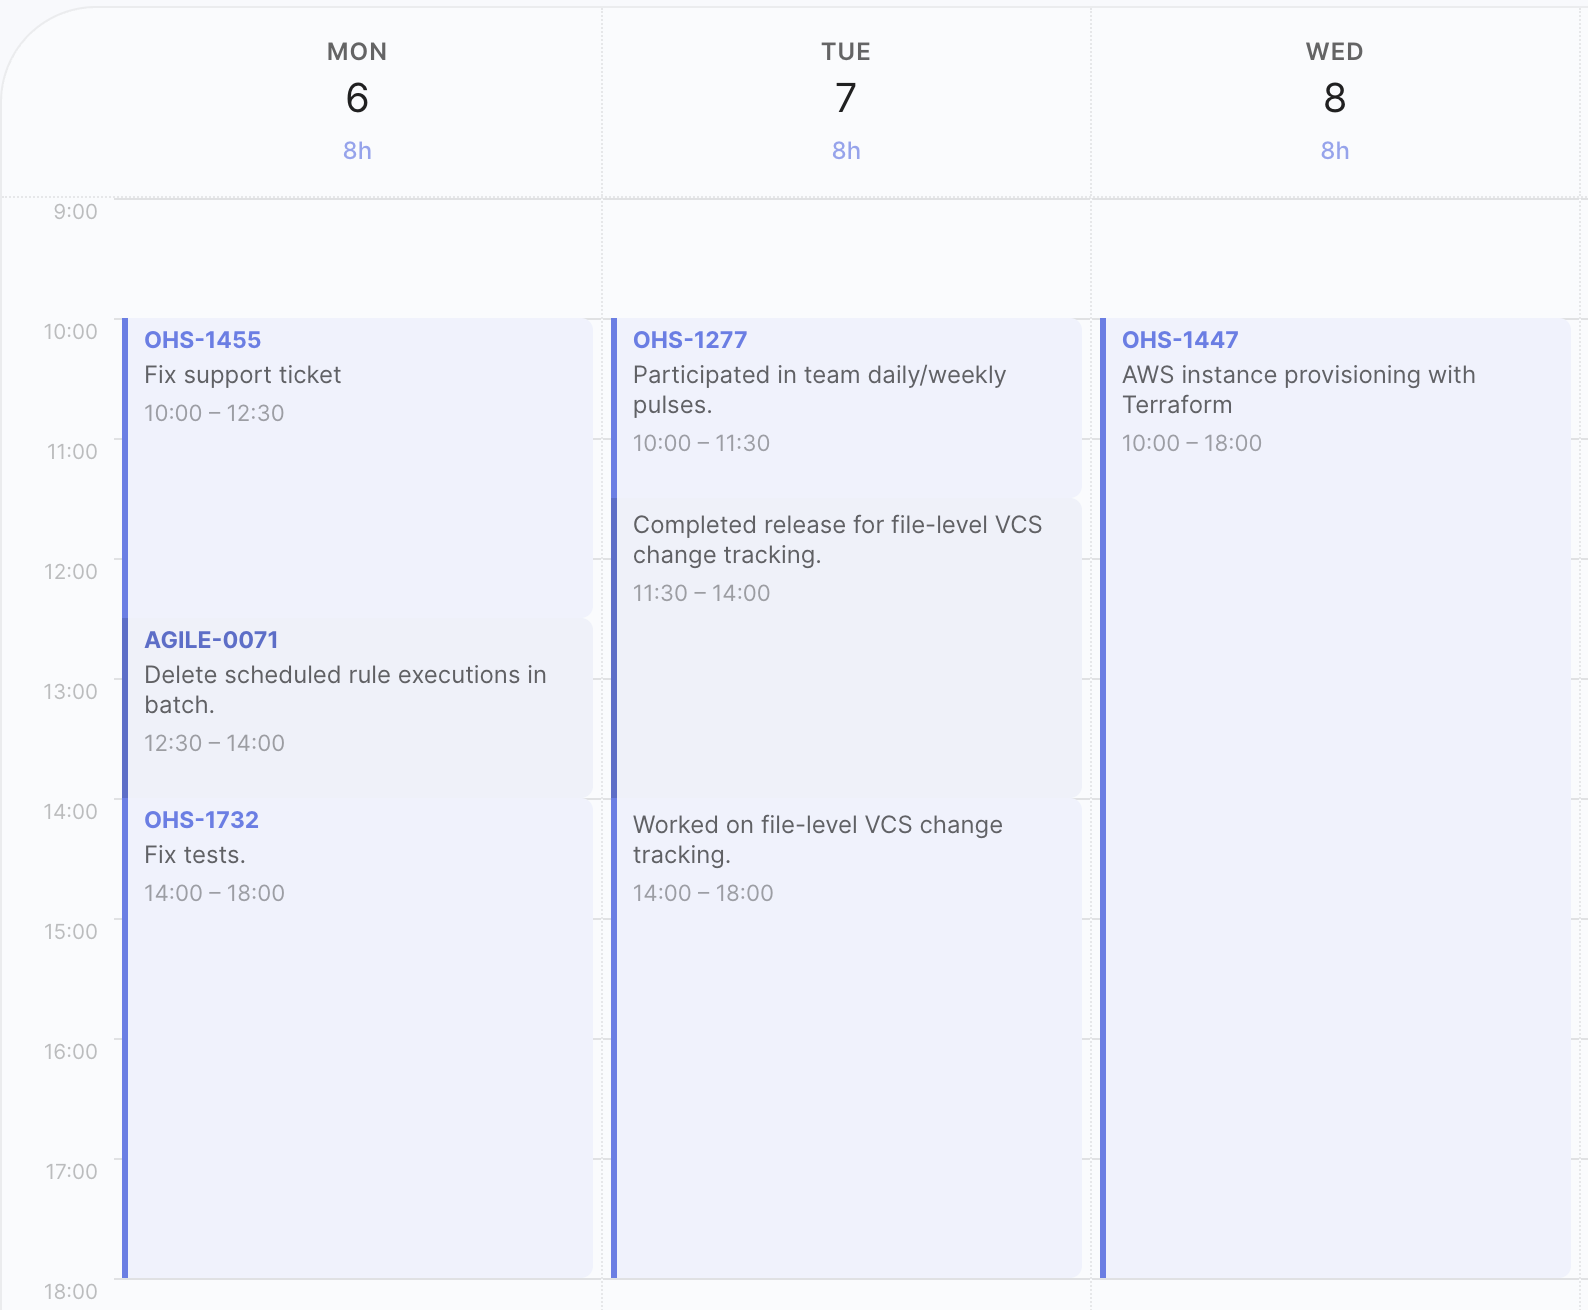Open ticket OHS-1732 on Monday

pos(201,819)
